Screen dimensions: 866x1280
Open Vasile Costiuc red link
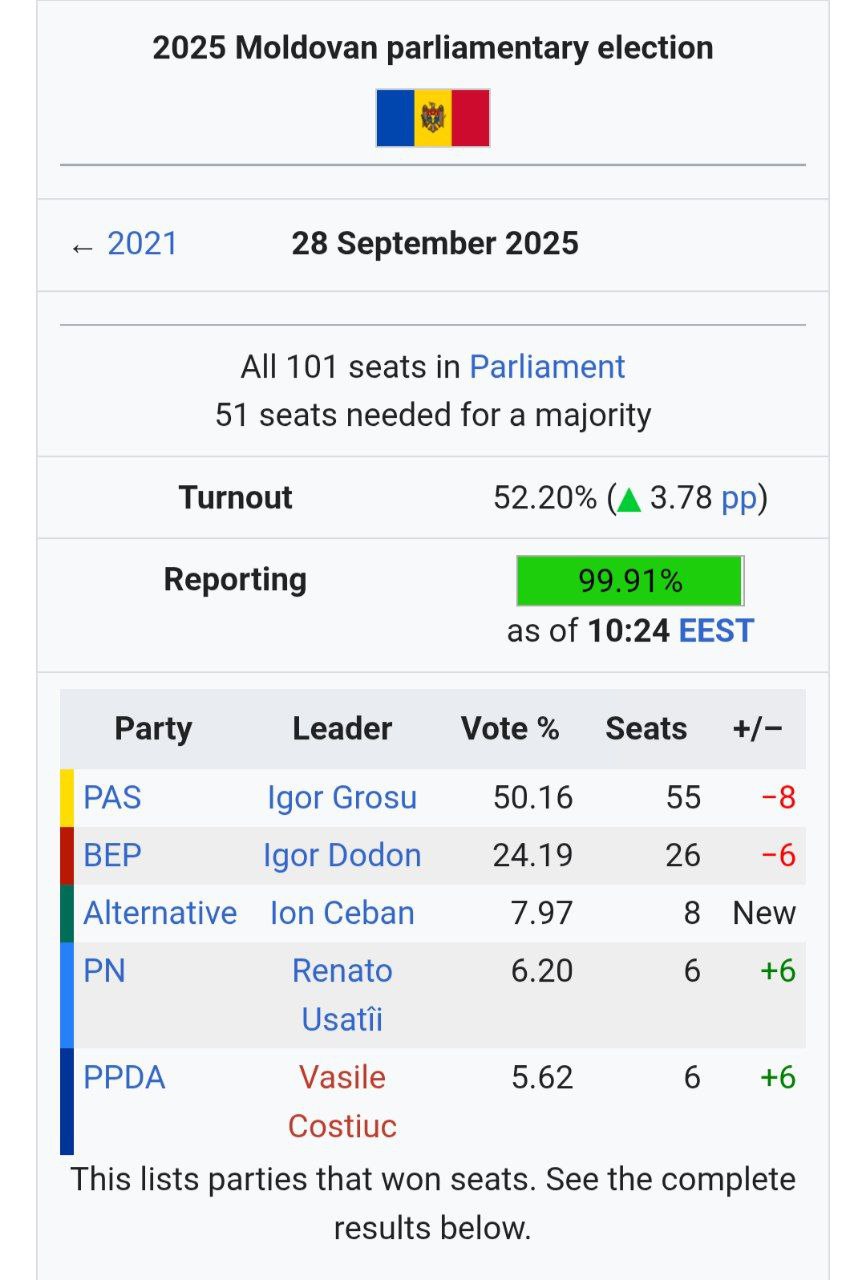pos(342,1102)
